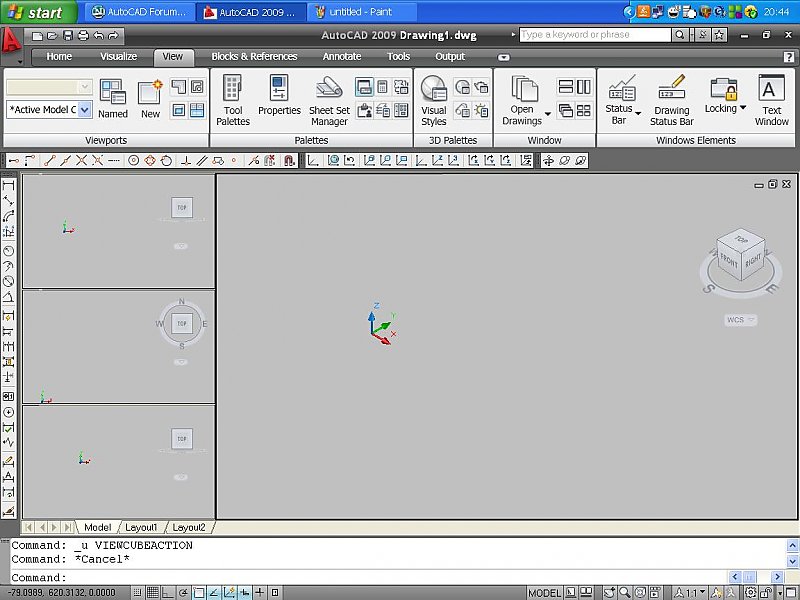Screen dimensions: 800x600
Task: Click the MODEL button in status bar
Action: [x=544, y=593]
